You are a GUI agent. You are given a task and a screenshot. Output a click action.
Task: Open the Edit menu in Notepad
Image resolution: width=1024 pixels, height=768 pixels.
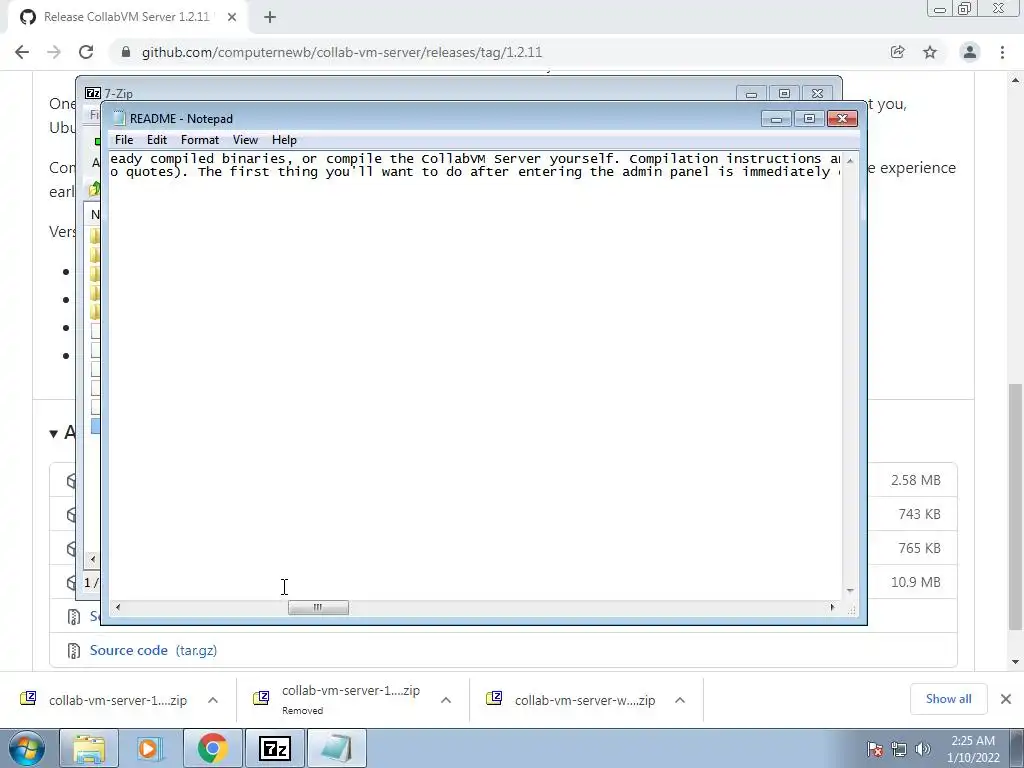click(157, 140)
